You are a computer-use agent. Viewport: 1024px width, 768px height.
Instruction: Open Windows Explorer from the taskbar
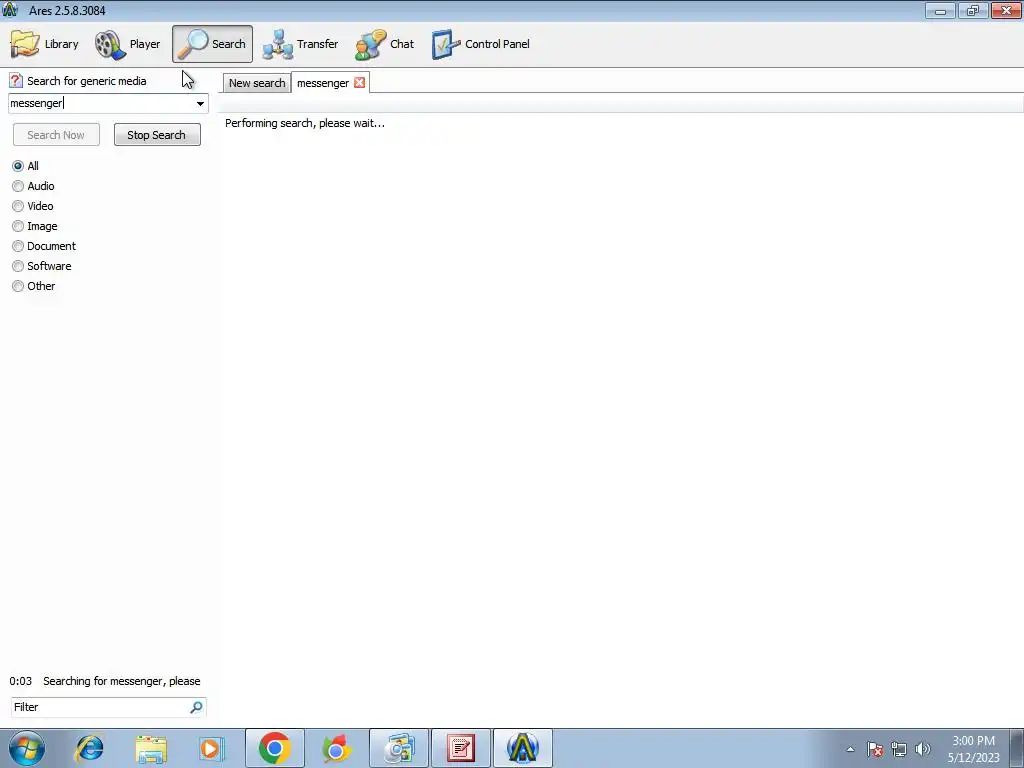[151, 748]
